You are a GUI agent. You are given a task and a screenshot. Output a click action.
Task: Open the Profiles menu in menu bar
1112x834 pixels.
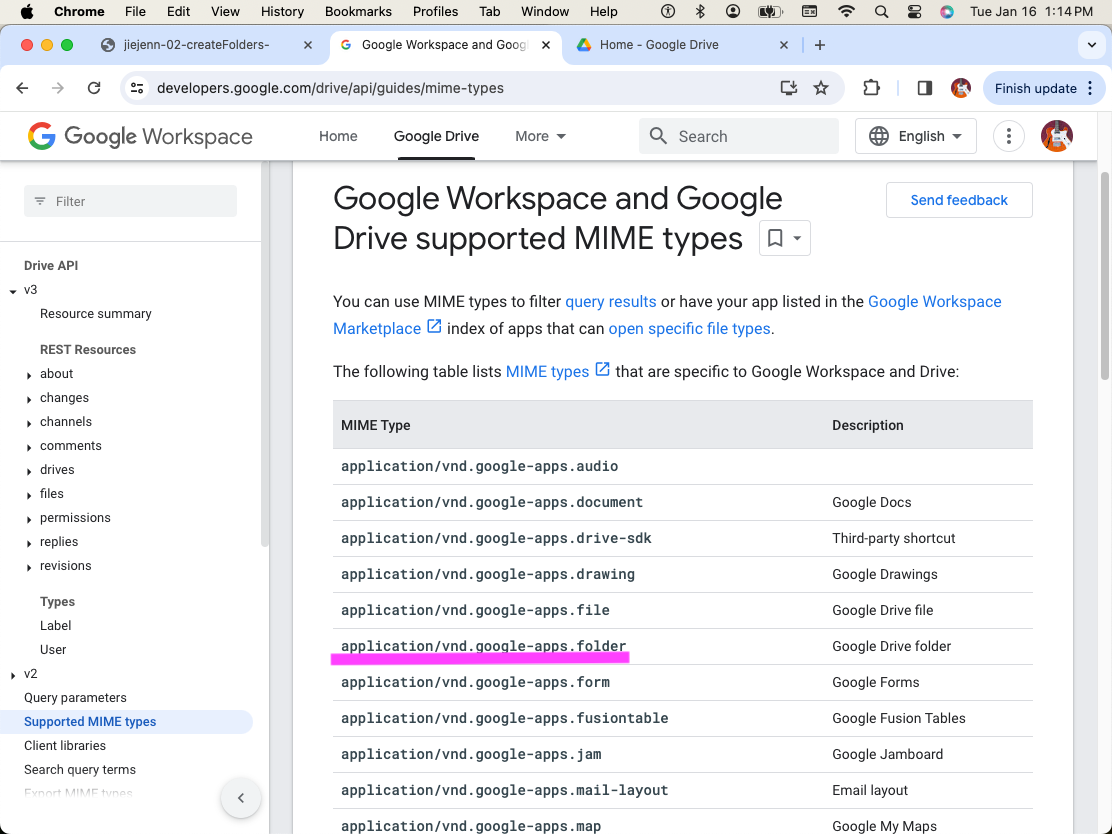point(435,11)
